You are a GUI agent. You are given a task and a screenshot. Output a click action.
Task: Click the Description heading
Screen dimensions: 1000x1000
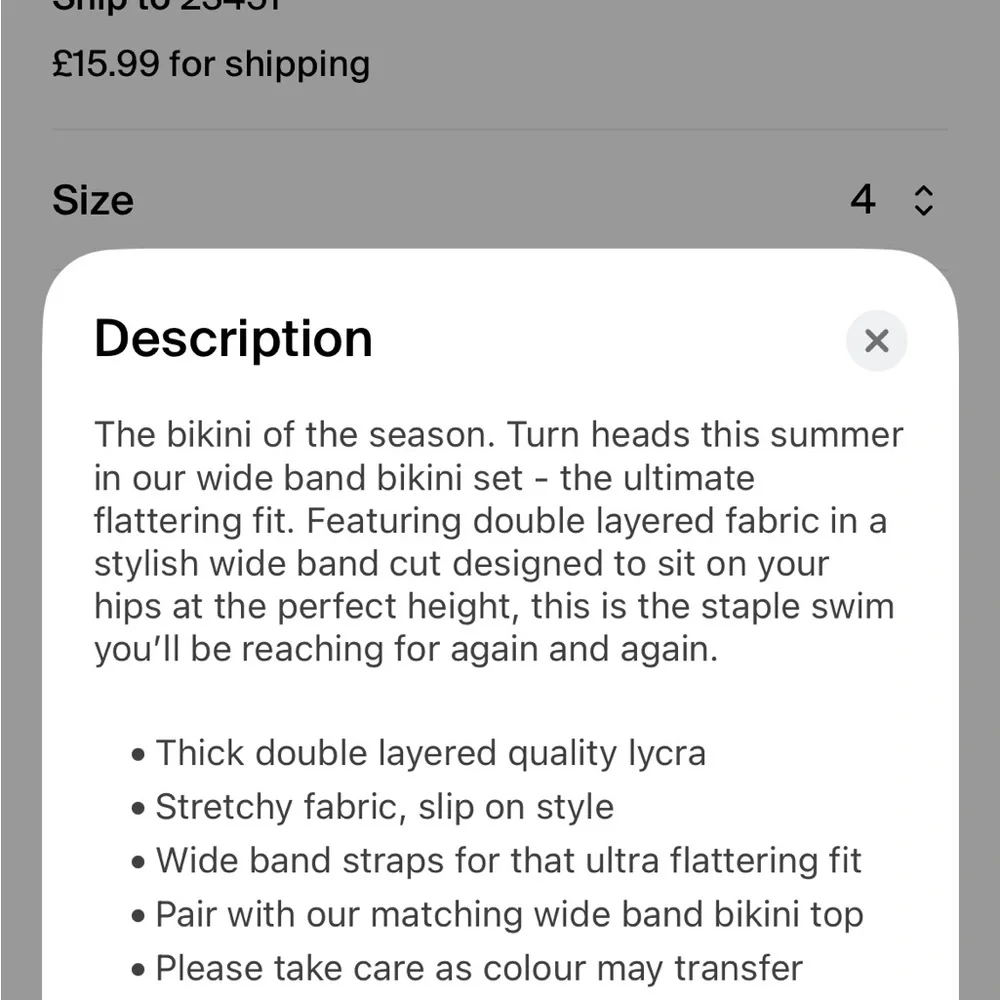(232, 338)
